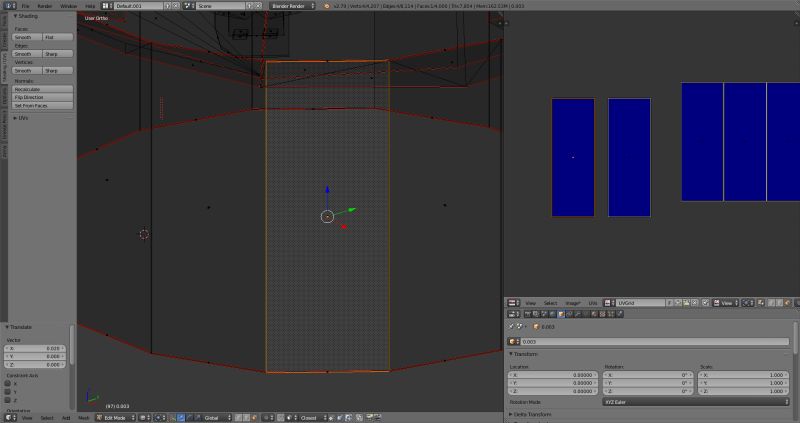Open the Texture properties tab icon
Viewport: 800px width, 423px height.
point(602,314)
